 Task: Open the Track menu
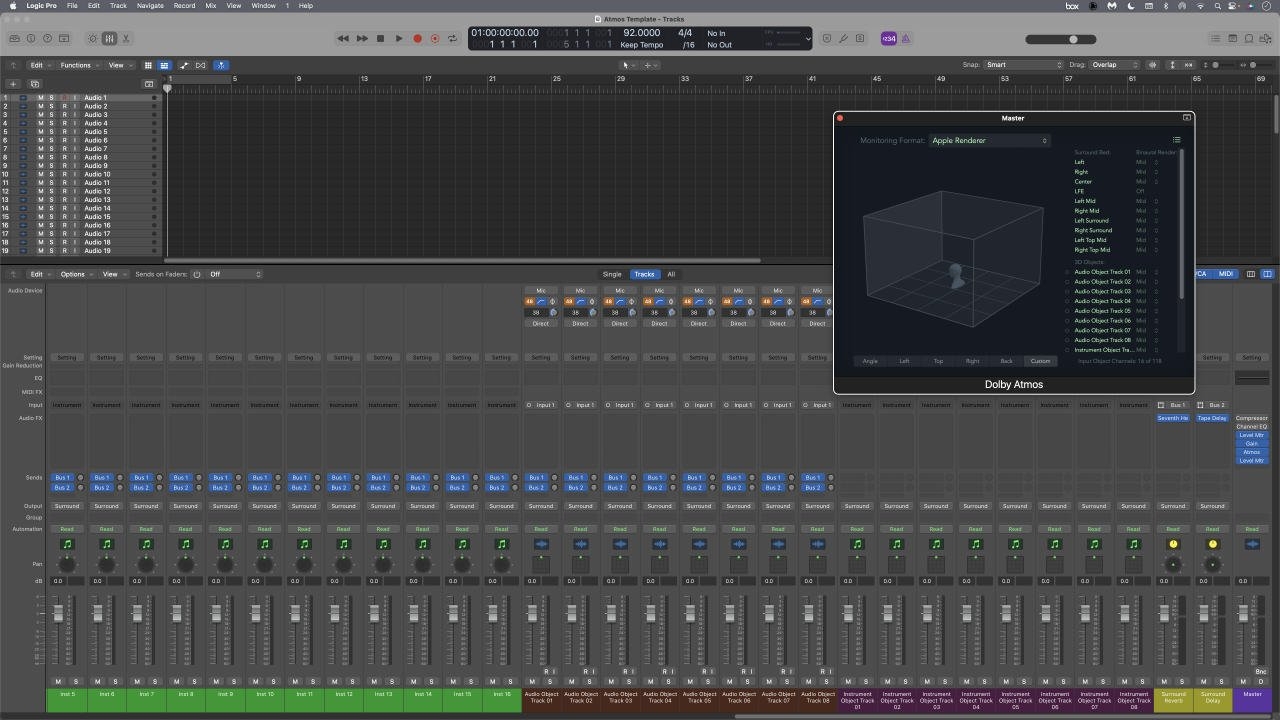[x=117, y=6]
